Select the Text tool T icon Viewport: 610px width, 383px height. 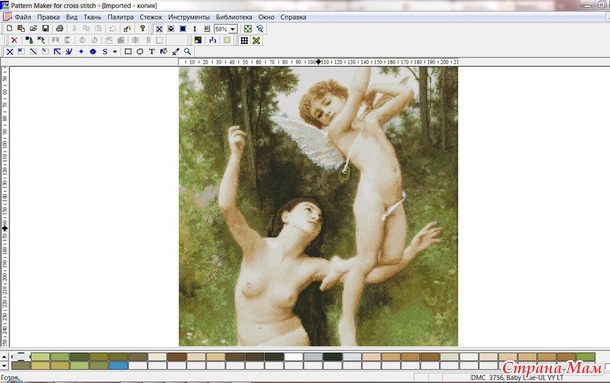(x=152, y=51)
